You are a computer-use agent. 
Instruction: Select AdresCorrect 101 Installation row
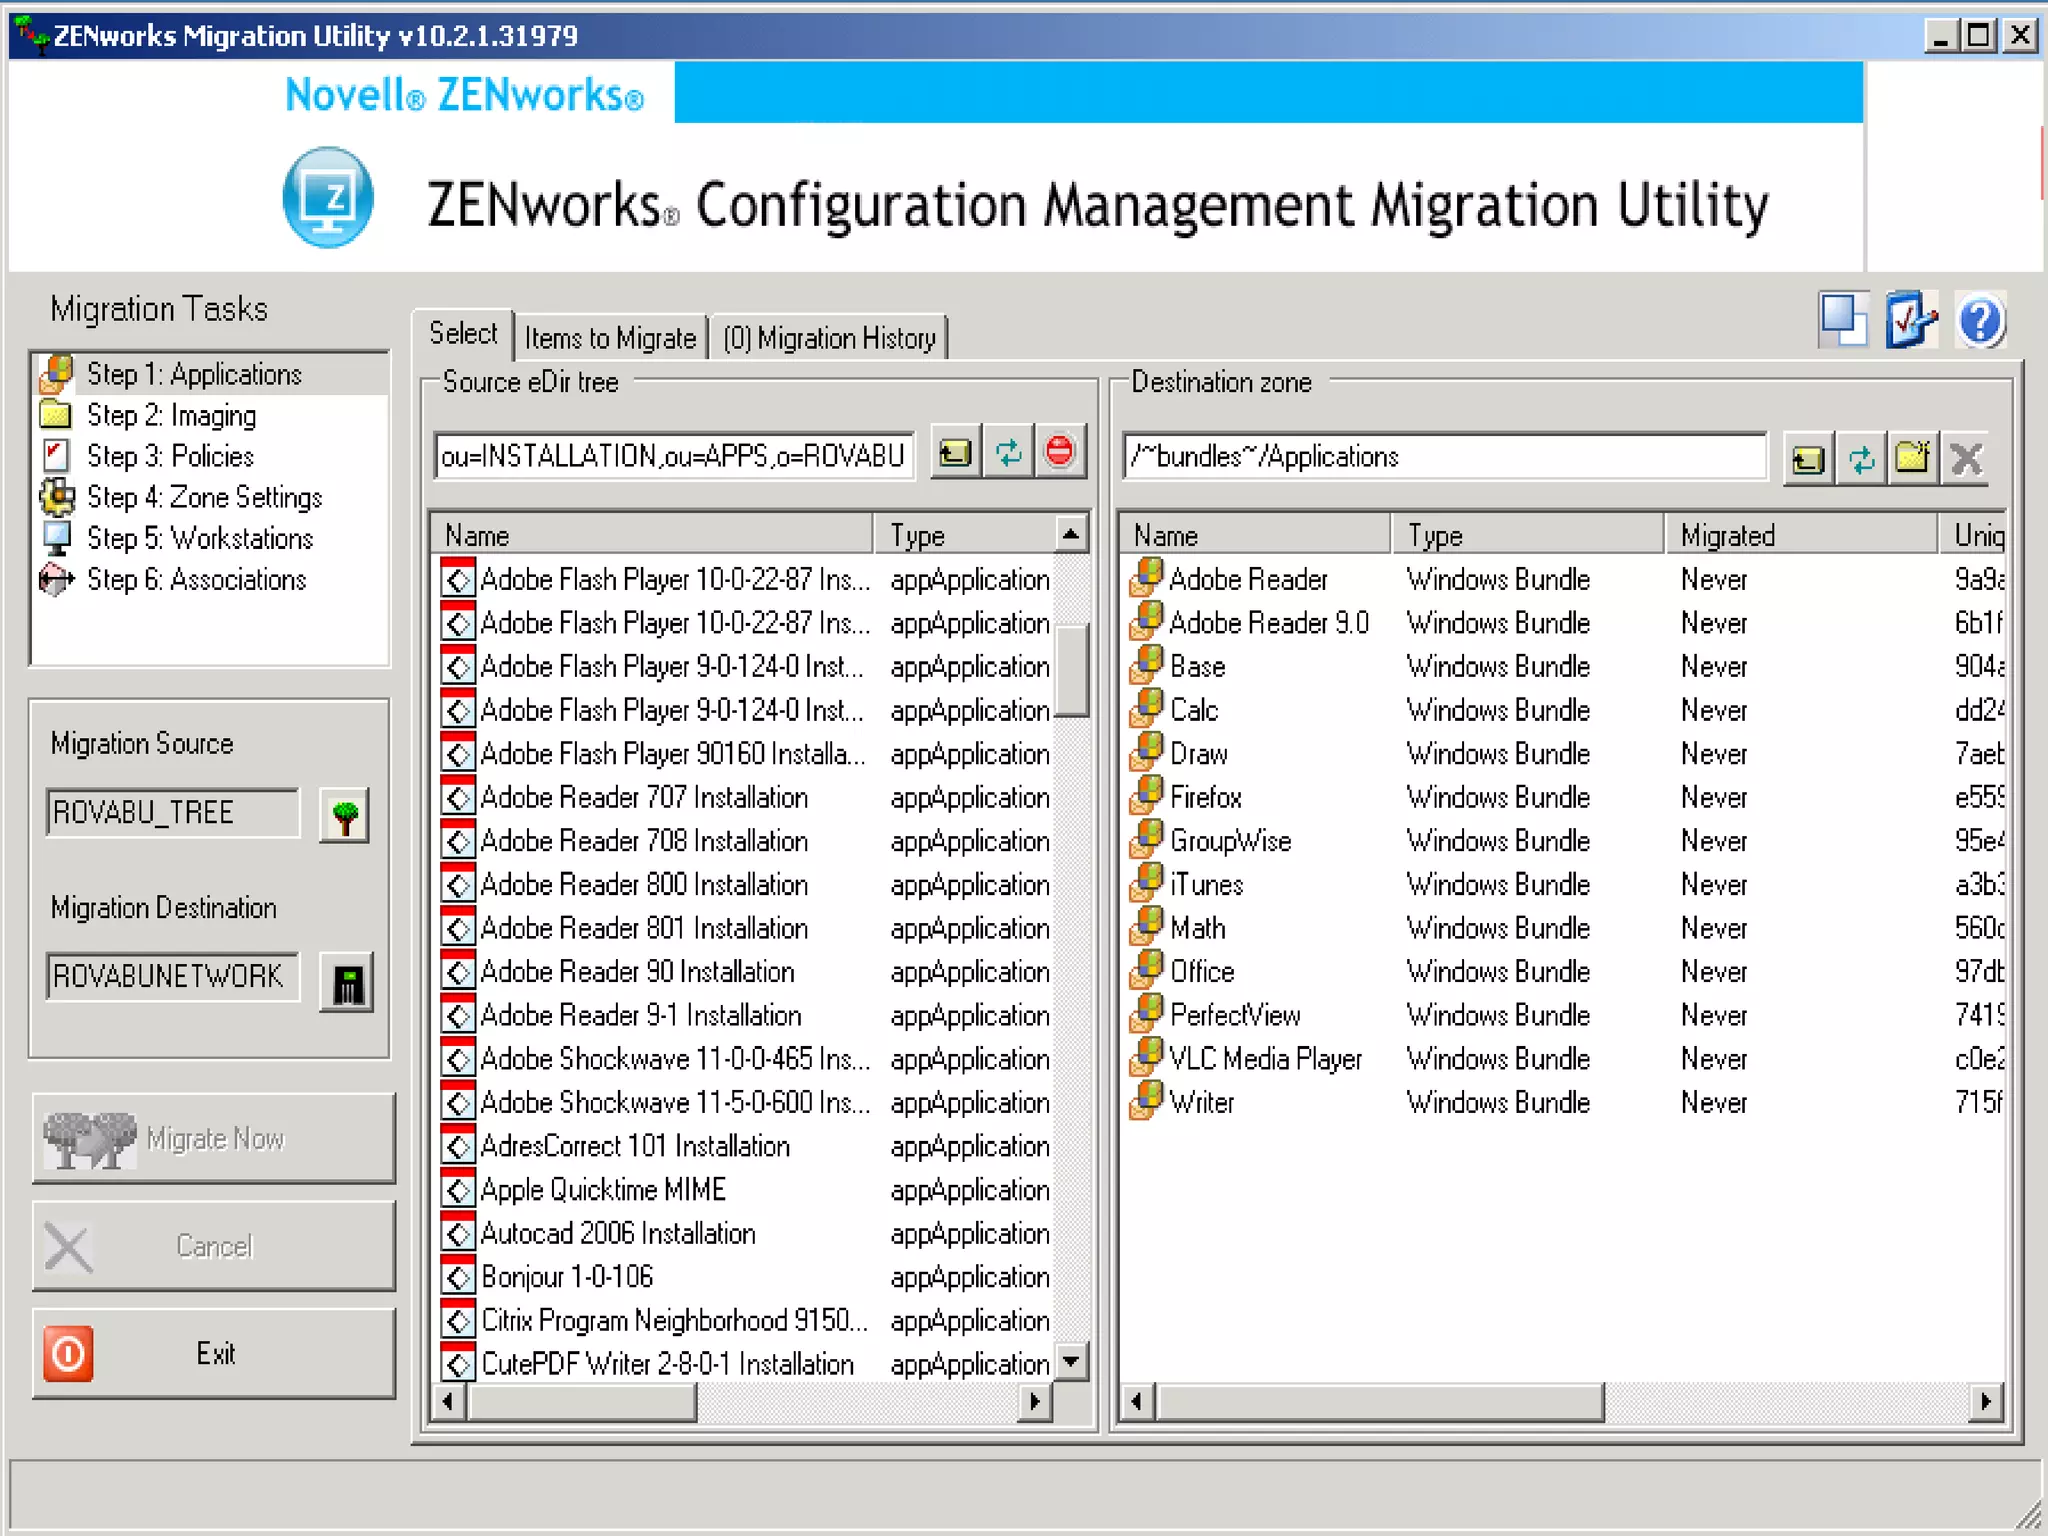[x=745, y=1146]
